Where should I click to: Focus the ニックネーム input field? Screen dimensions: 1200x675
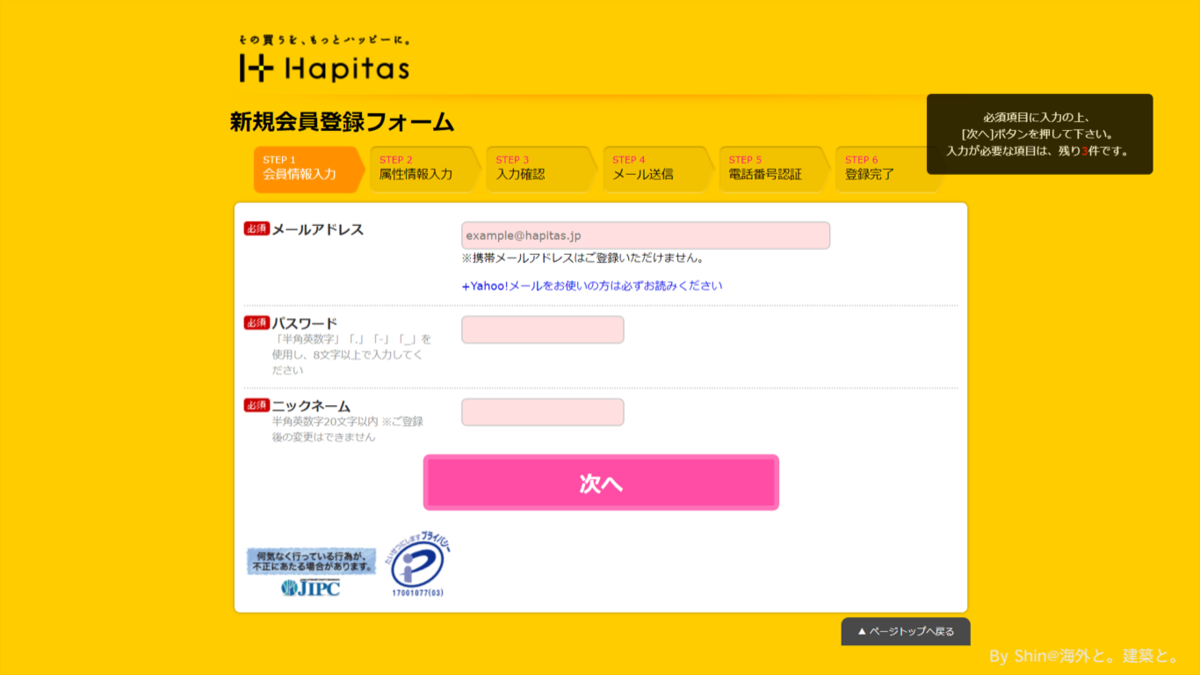(x=542, y=412)
